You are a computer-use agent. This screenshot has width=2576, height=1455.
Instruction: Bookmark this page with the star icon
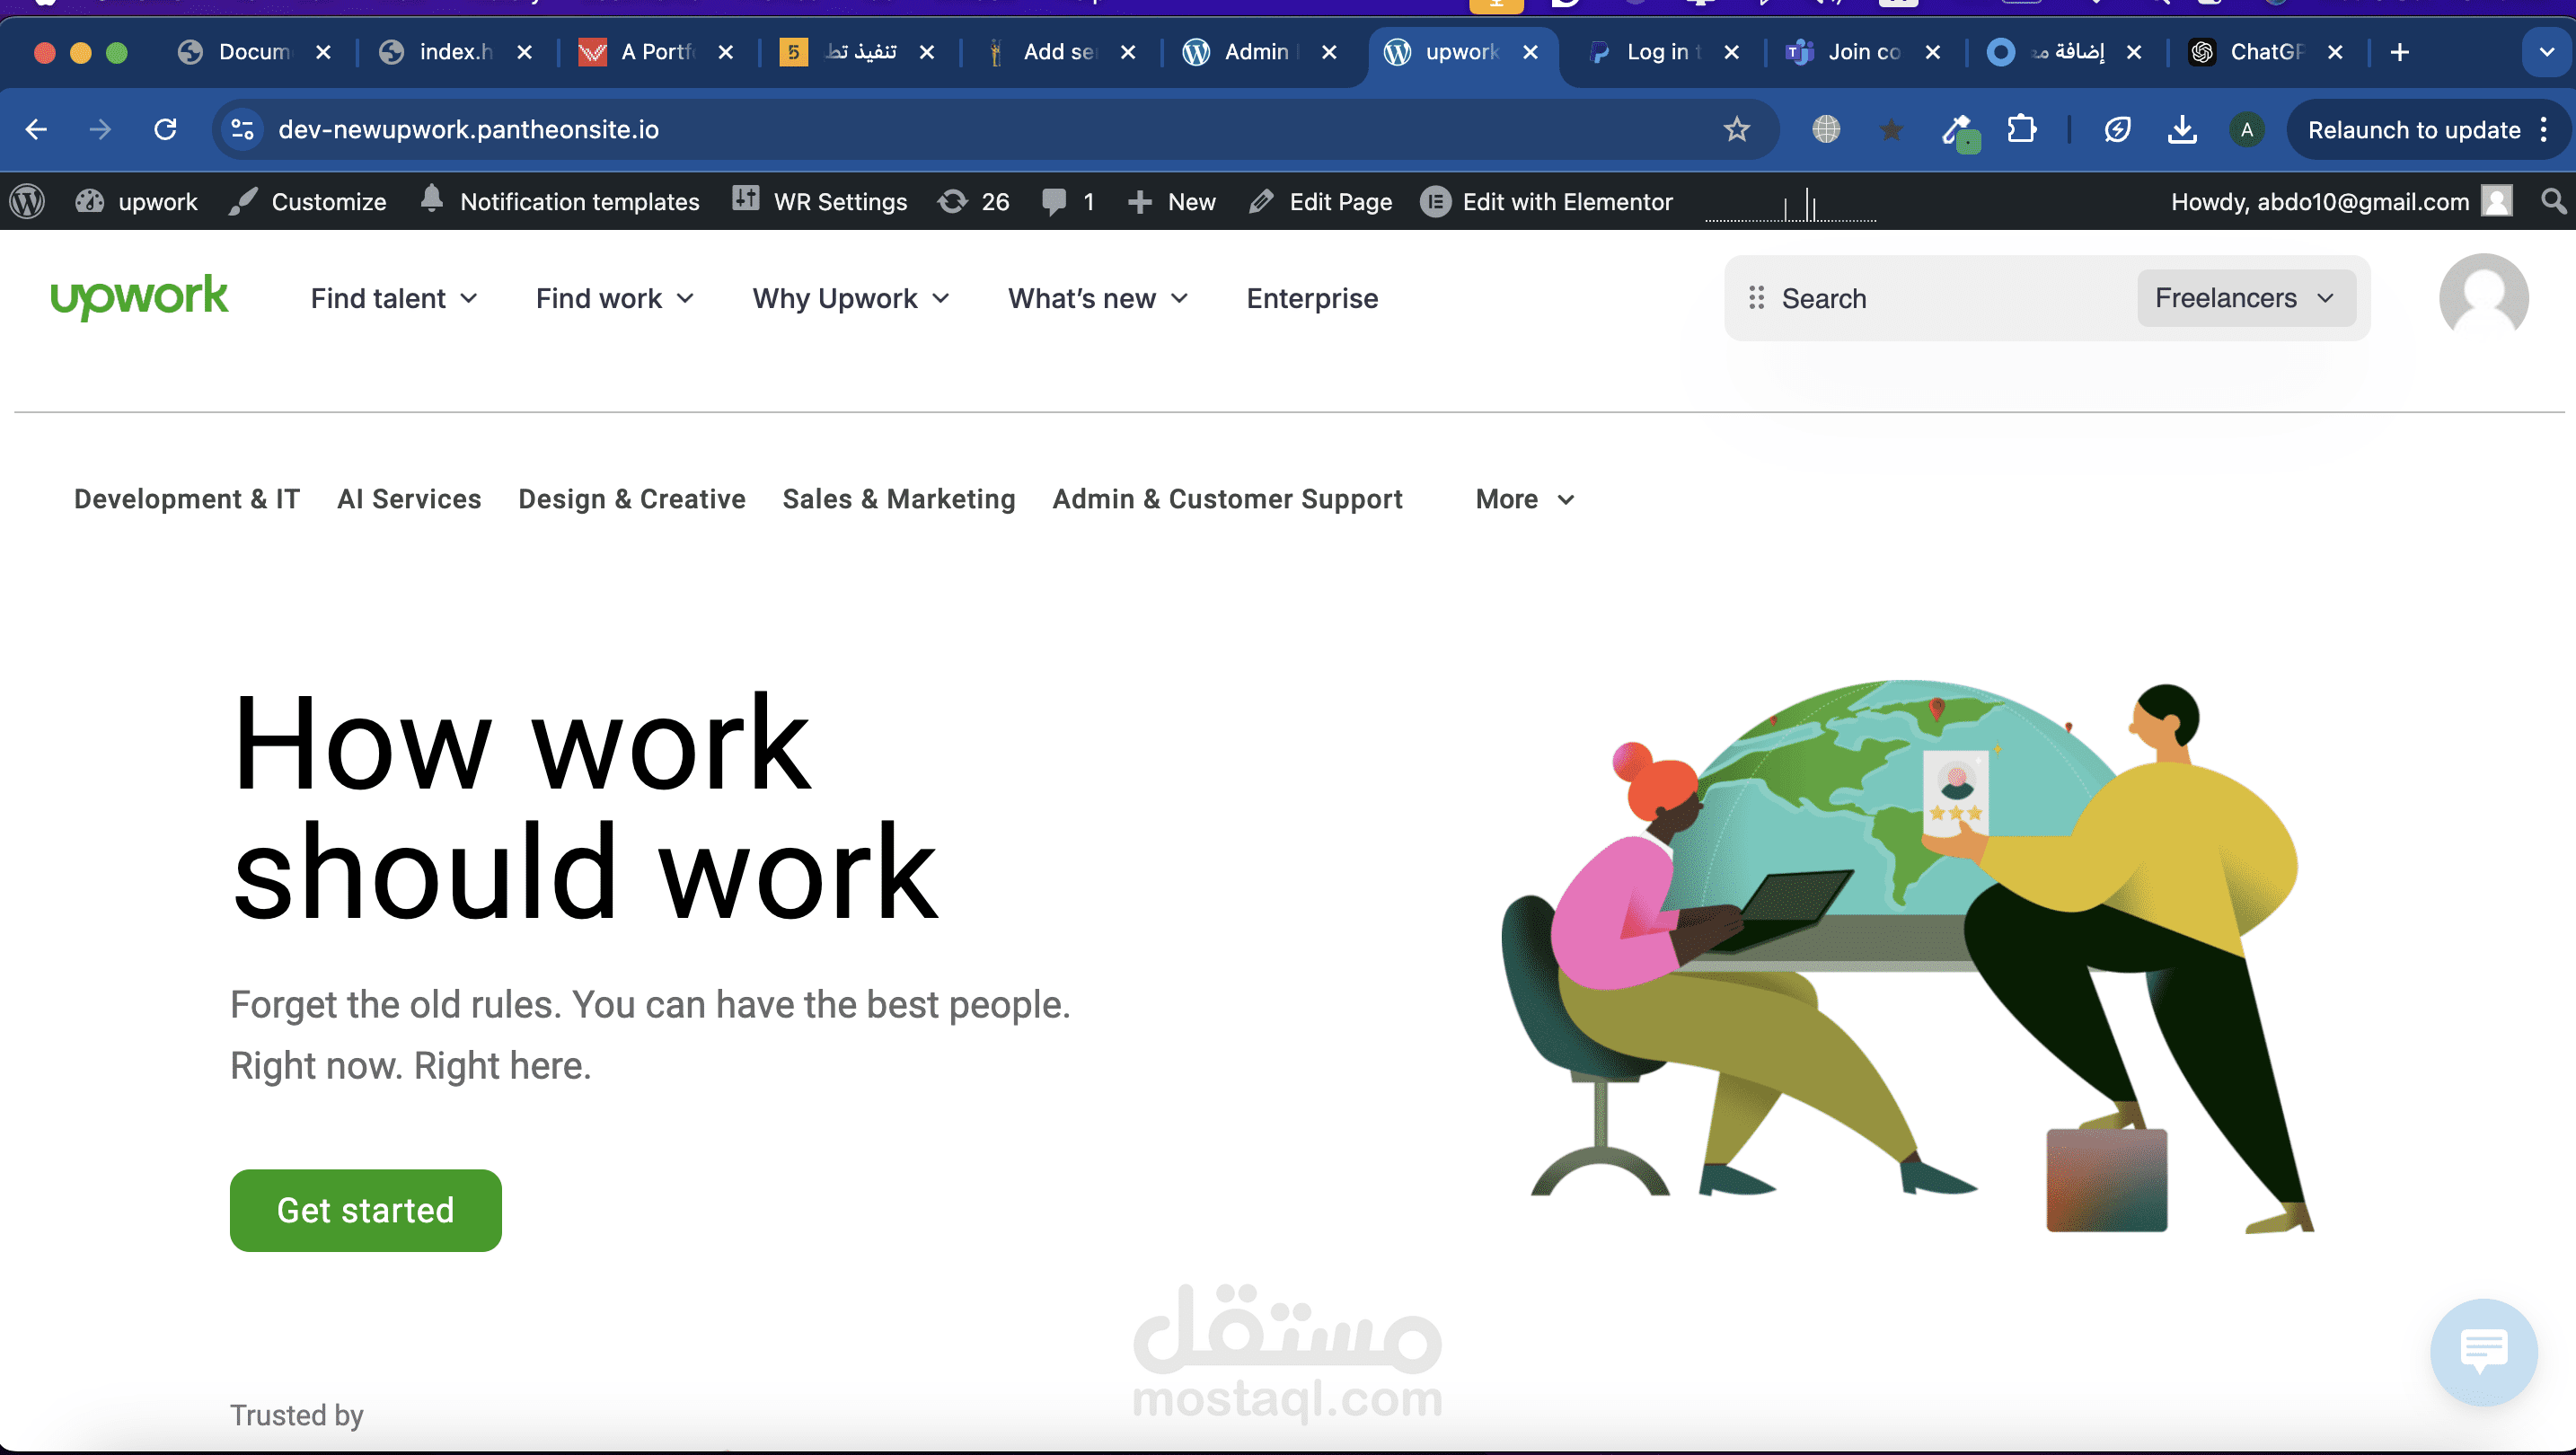1736,129
